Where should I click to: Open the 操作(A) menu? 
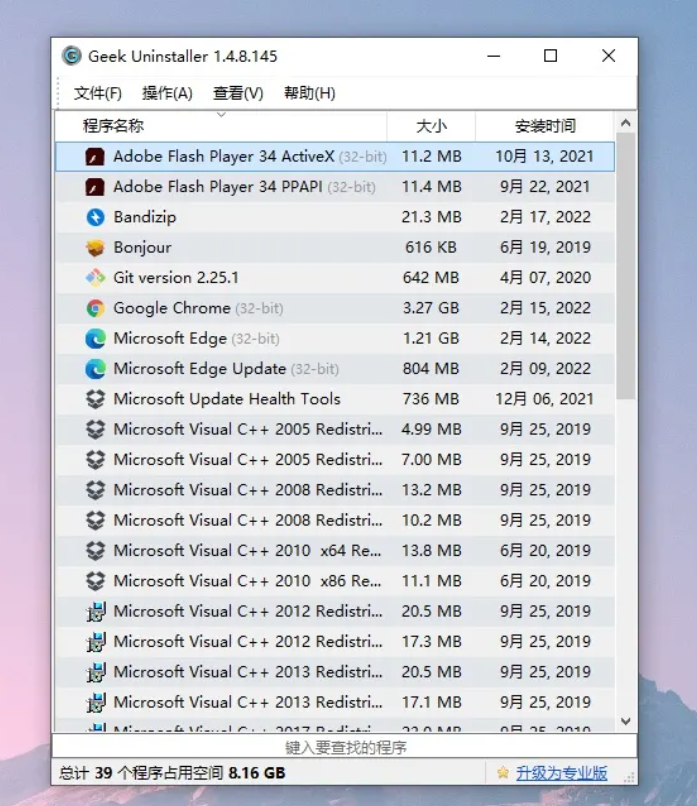click(167, 93)
